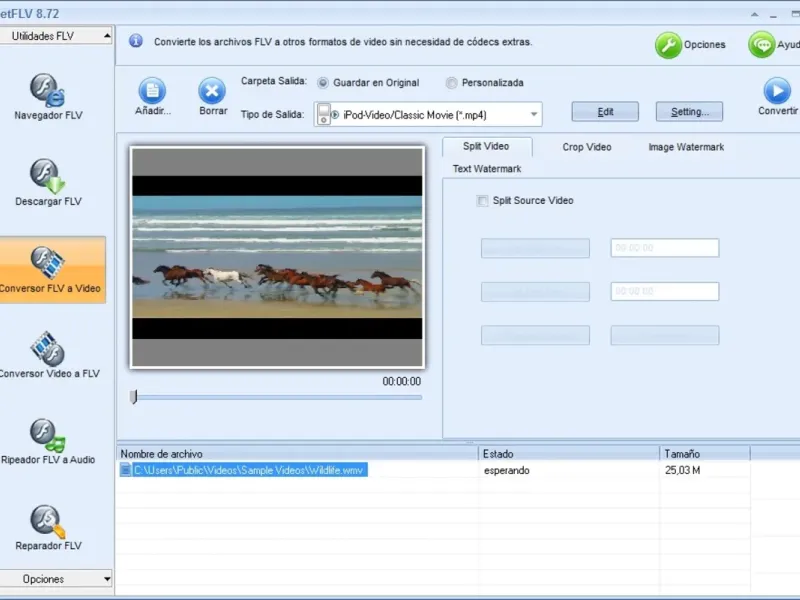Click the Edit button
The width and height of the screenshot is (800, 600).
click(605, 111)
